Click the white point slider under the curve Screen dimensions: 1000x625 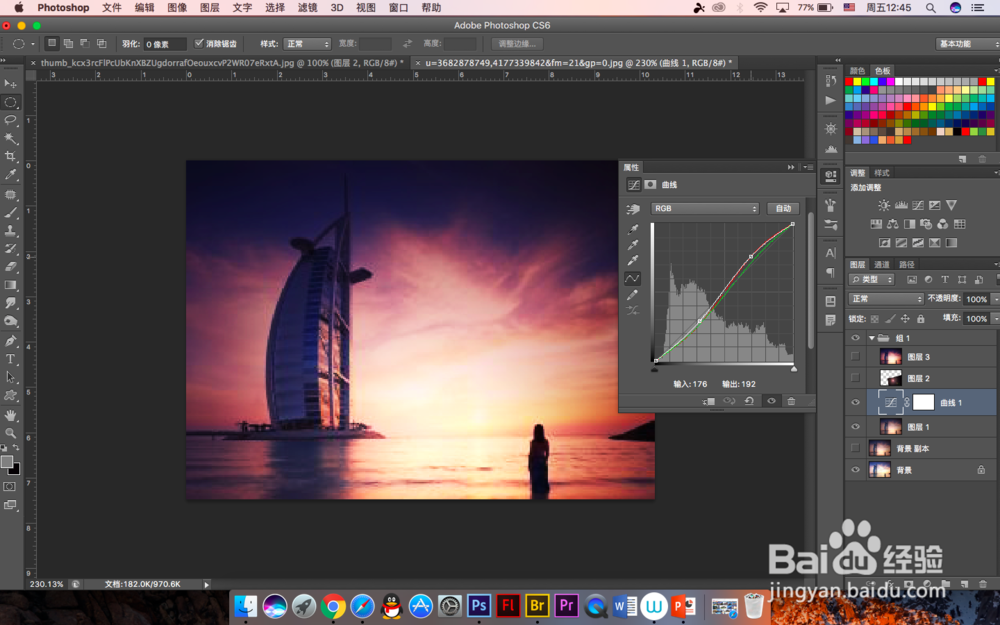pyautogui.click(x=794, y=369)
